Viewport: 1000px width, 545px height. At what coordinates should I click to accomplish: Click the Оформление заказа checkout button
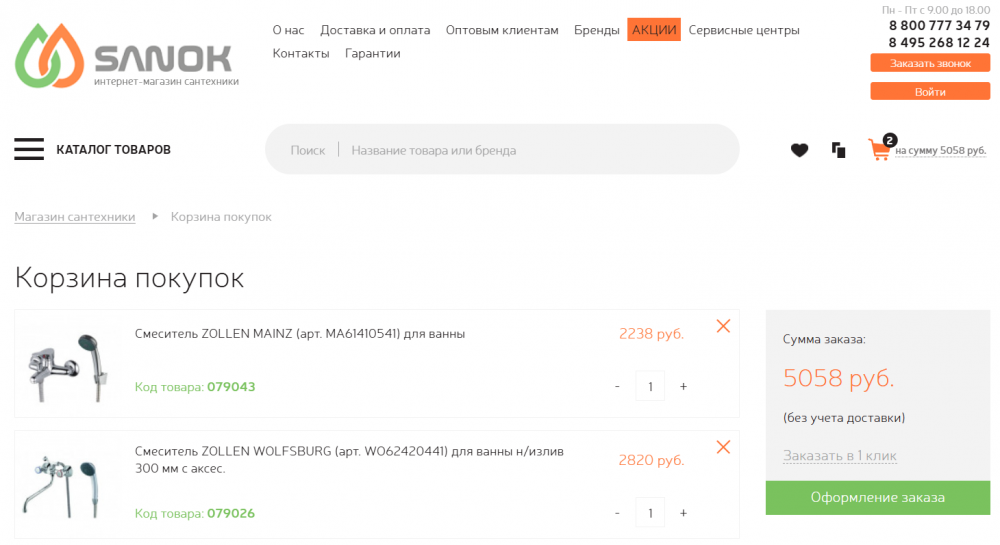[x=877, y=498]
